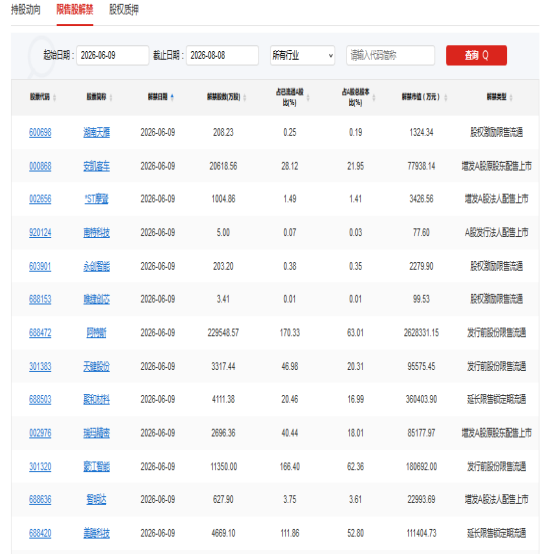Open the 所有行业 industry dropdown
Screen dimensions: 554x555
pyautogui.click(x=302, y=56)
